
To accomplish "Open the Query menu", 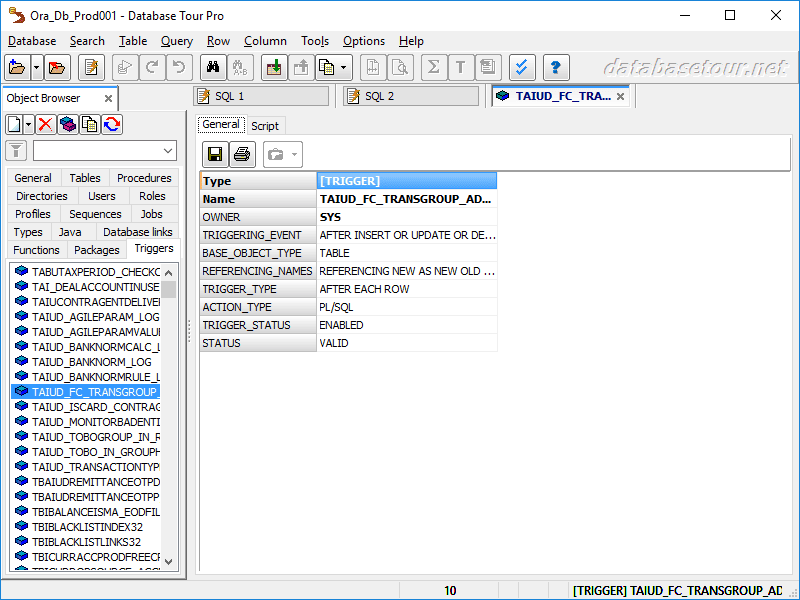I will [x=177, y=41].
